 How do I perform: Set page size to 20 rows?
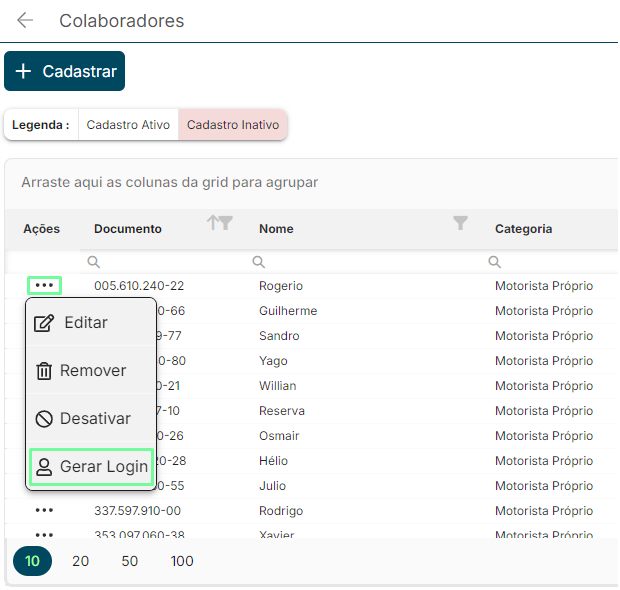tap(81, 561)
